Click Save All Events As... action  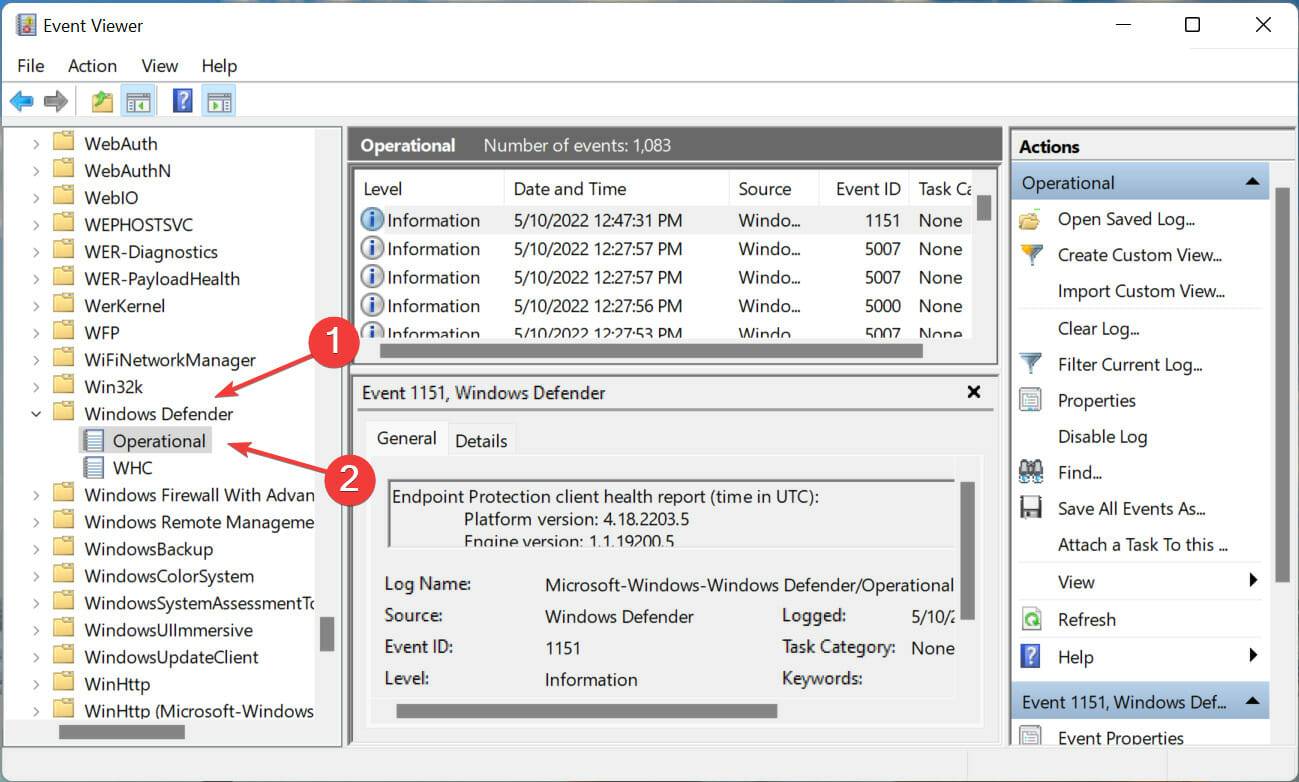[1131, 508]
